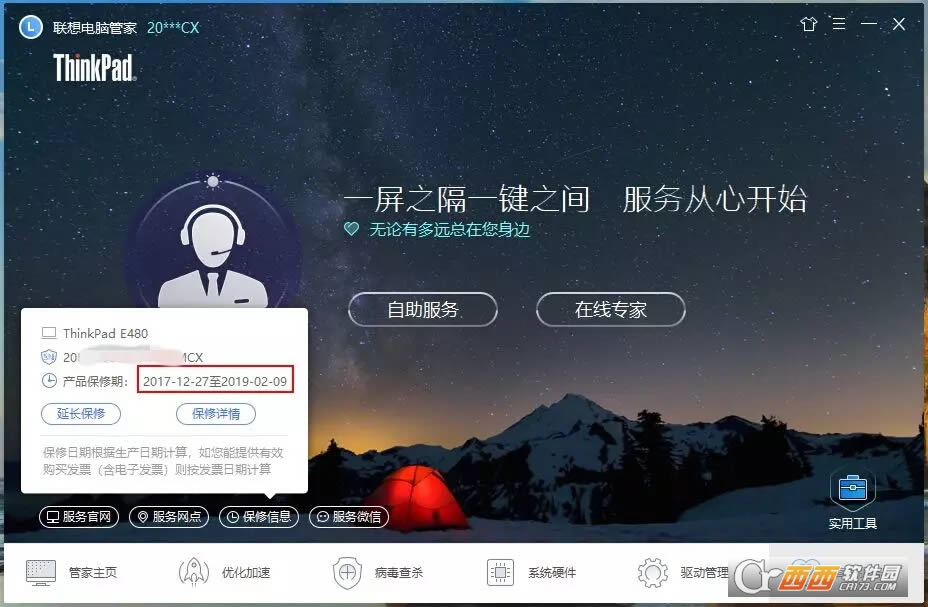Click the ThinkPad brand logo
Screen dimensions: 928x607
coord(95,67)
